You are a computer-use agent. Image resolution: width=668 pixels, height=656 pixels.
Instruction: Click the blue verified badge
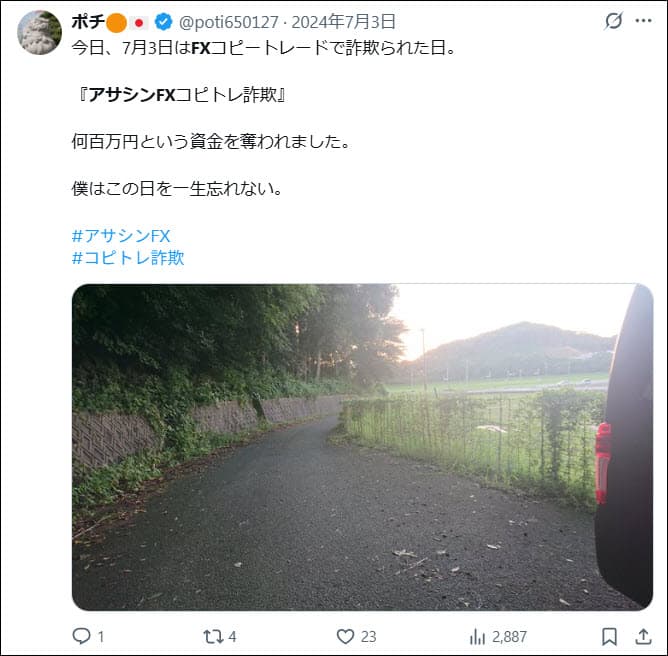(x=164, y=22)
